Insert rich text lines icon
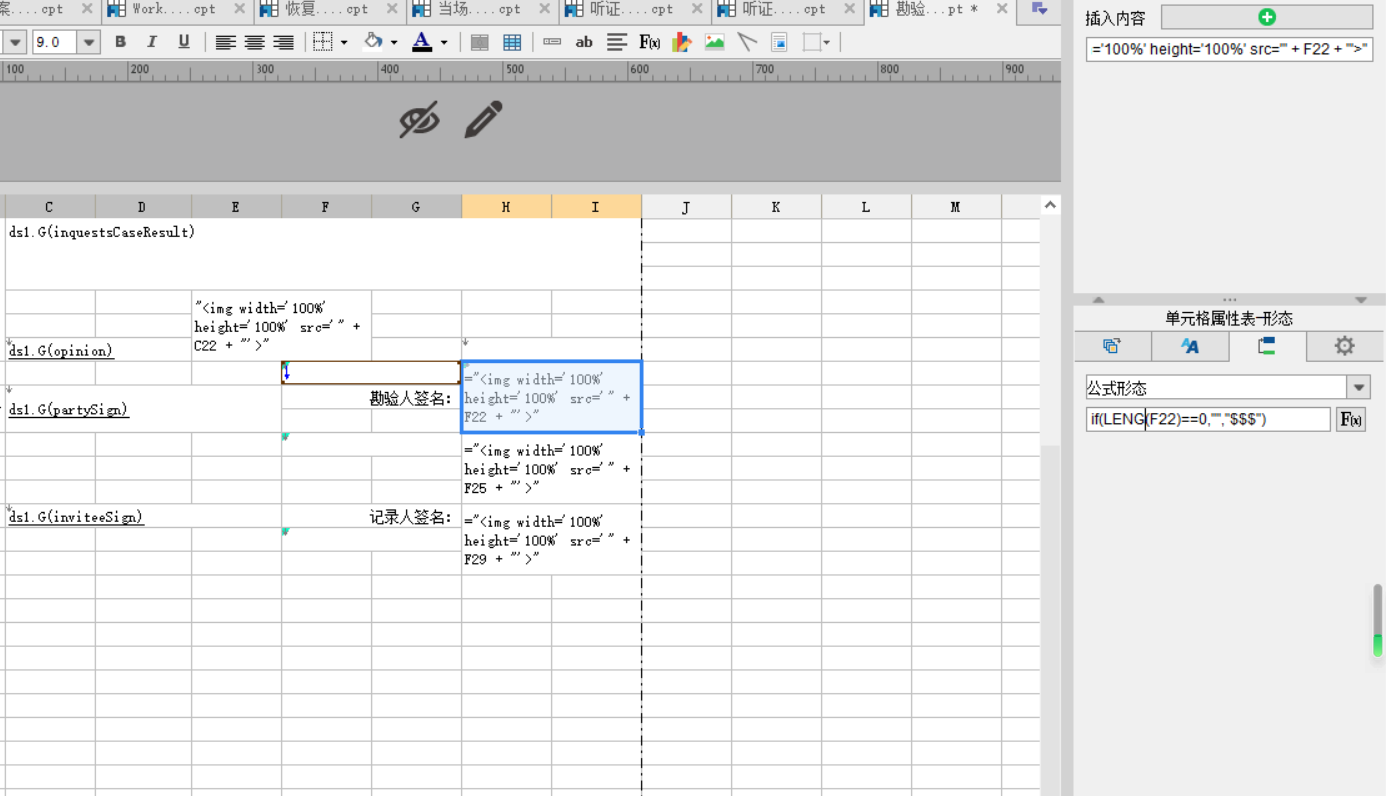1386x796 pixels. tap(617, 42)
